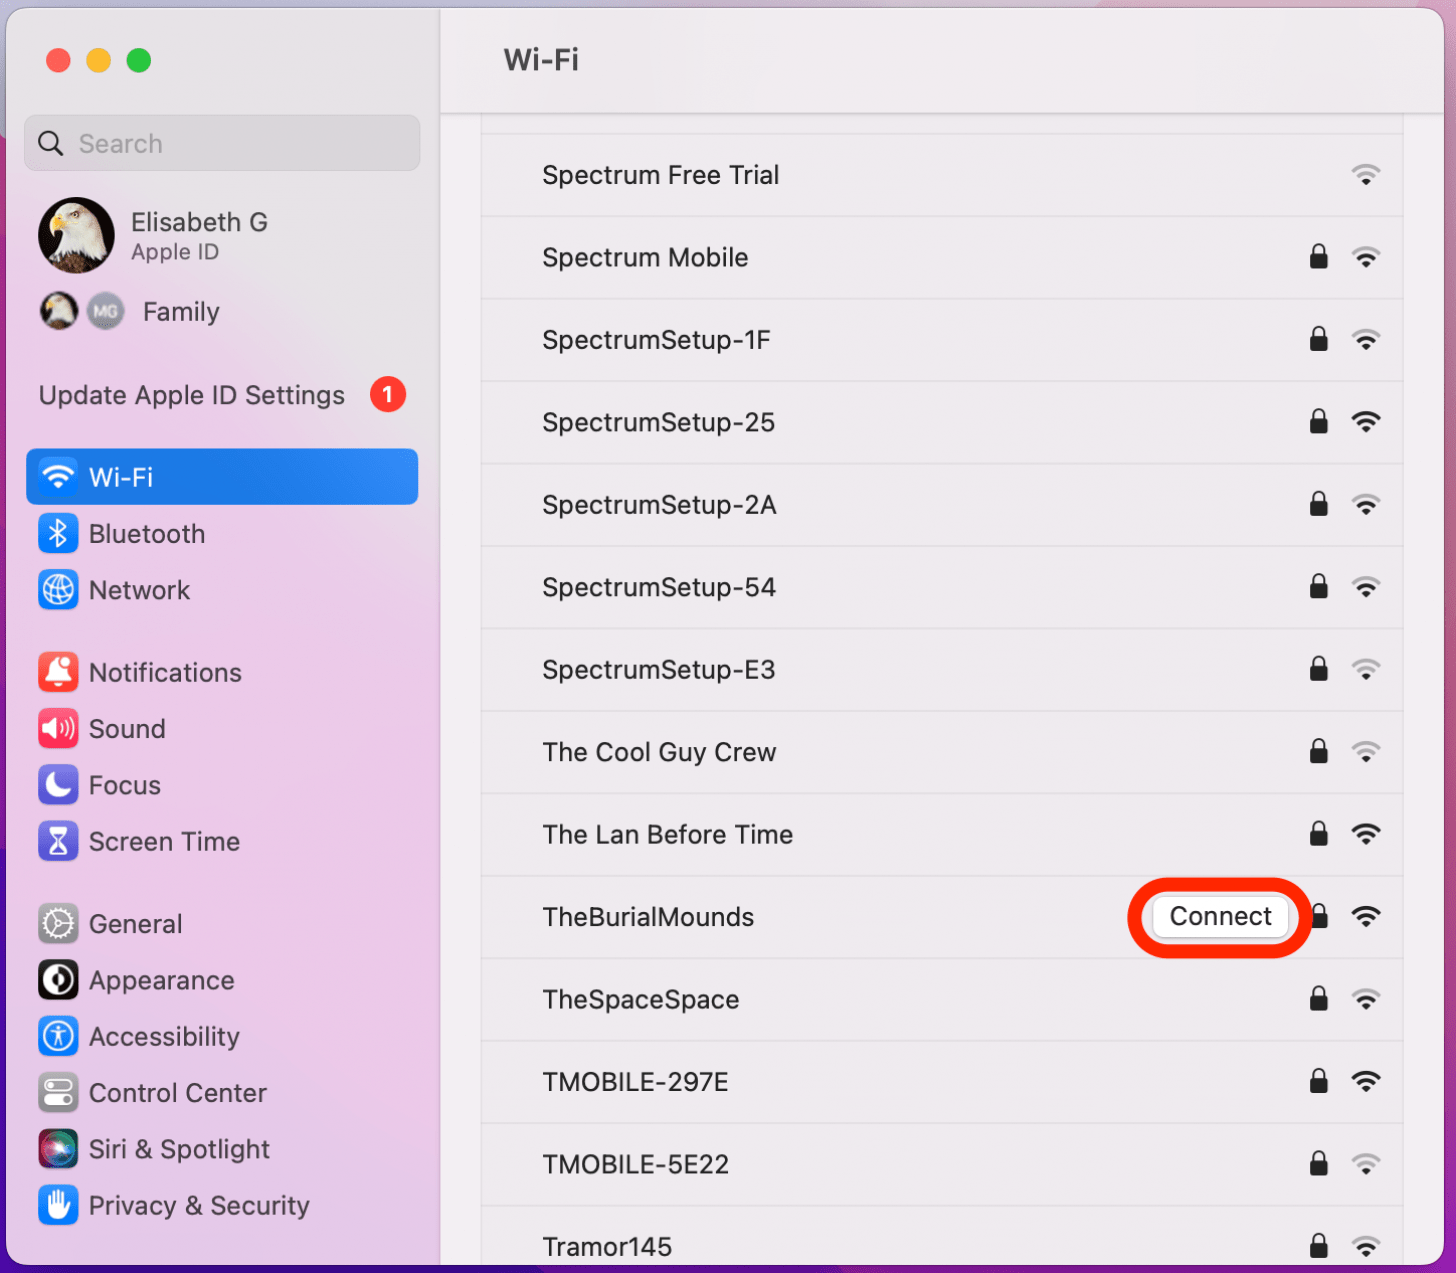
Task: Click the red notification badge 1
Action: pos(388,395)
